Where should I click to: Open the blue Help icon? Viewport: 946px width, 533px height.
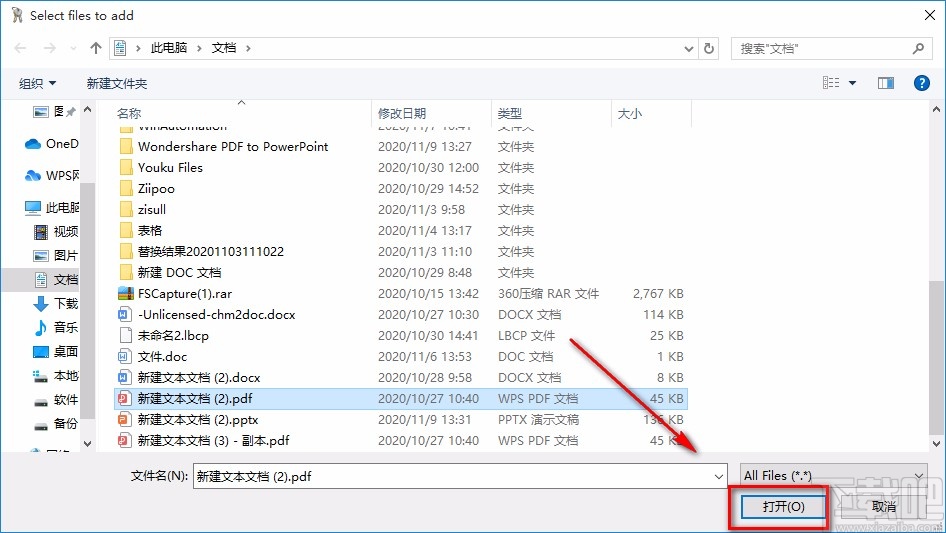pyautogui.click(x=921, y=83)
